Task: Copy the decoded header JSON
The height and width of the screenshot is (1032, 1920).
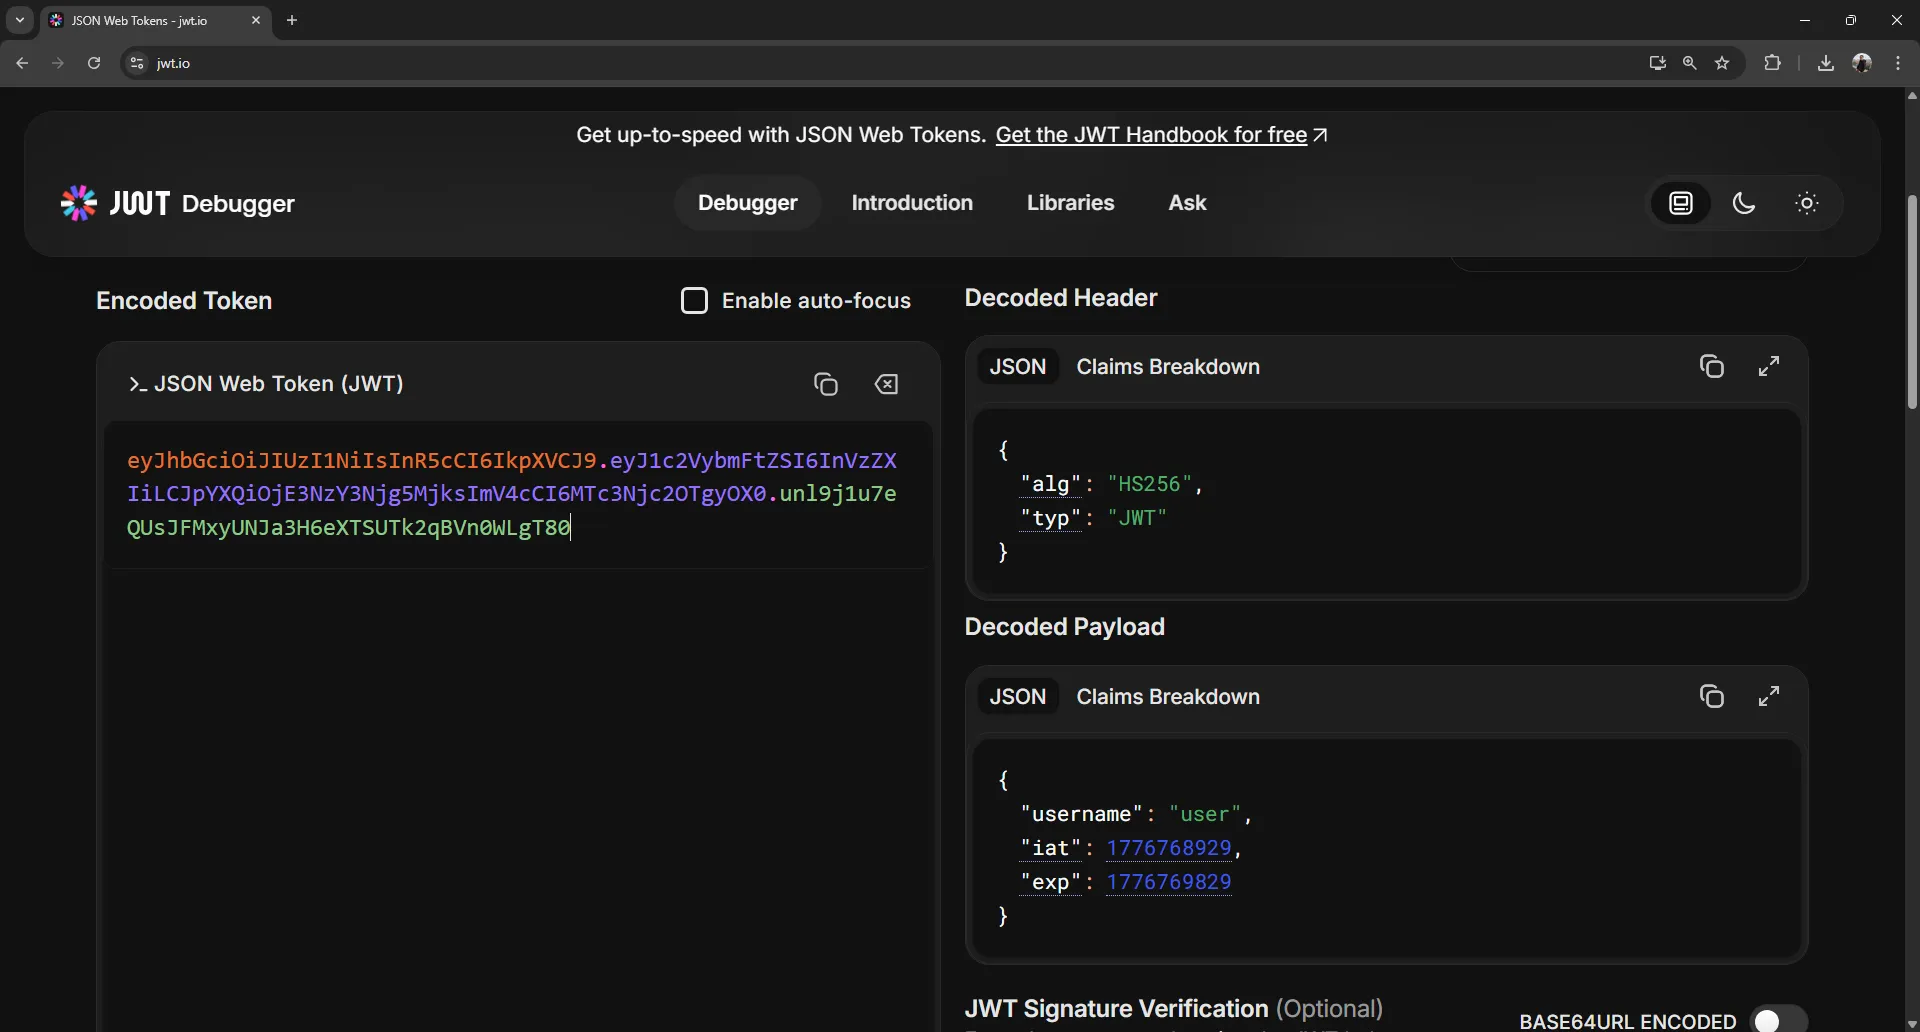Action: click(1712, 366)
